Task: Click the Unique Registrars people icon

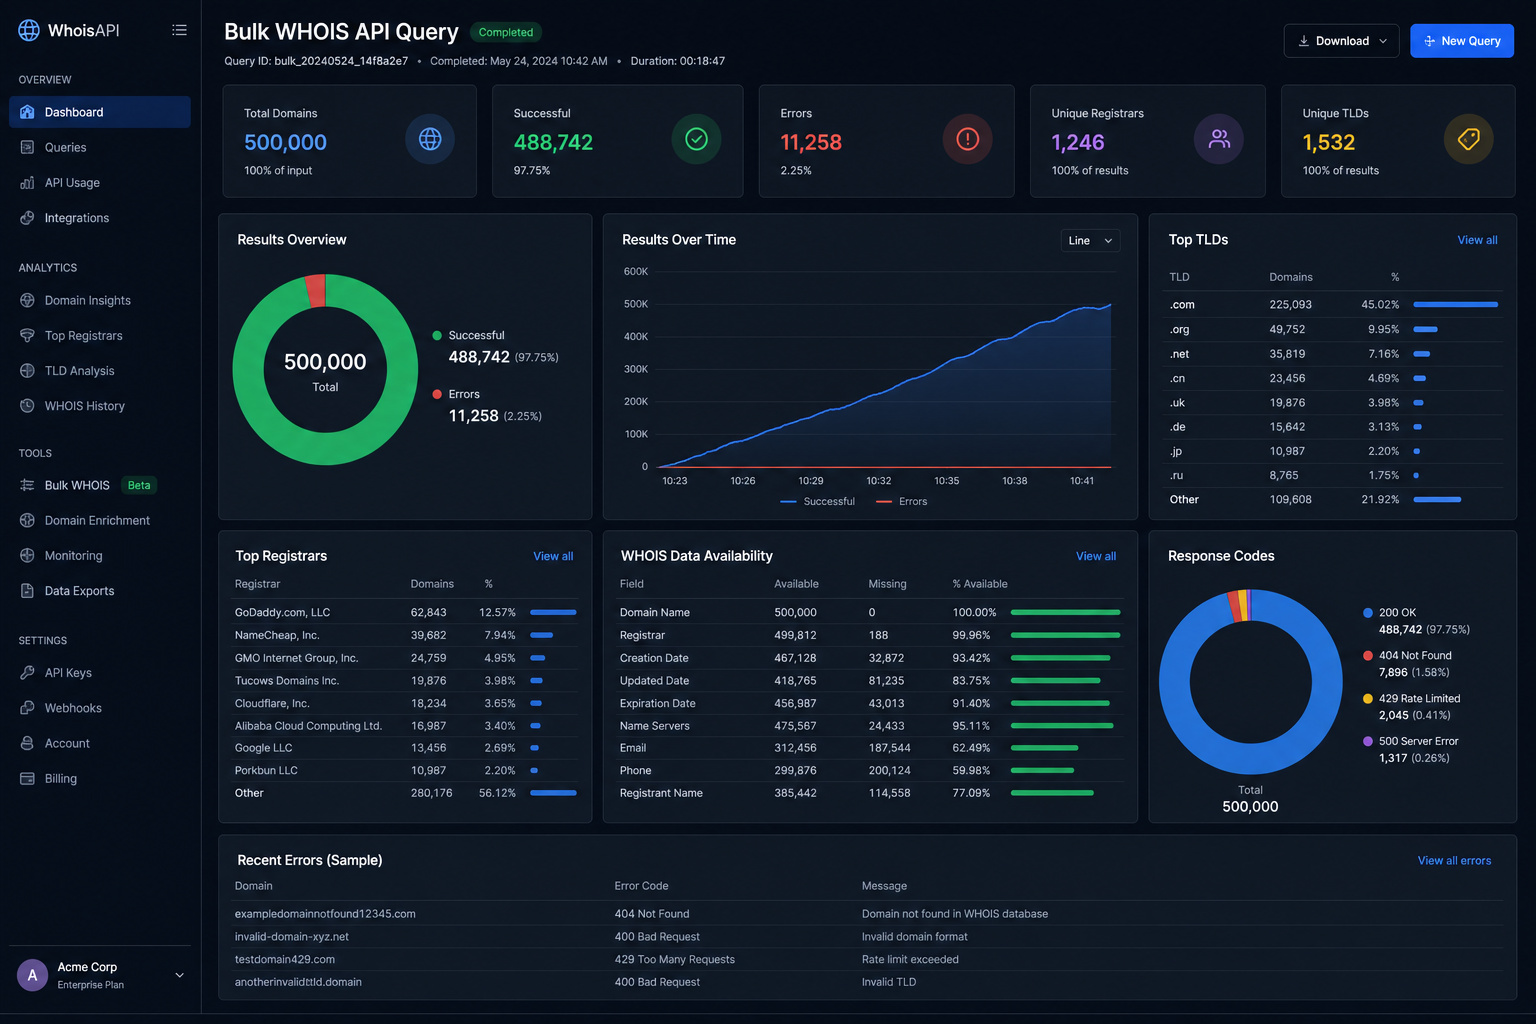Action: (1219, 139)
